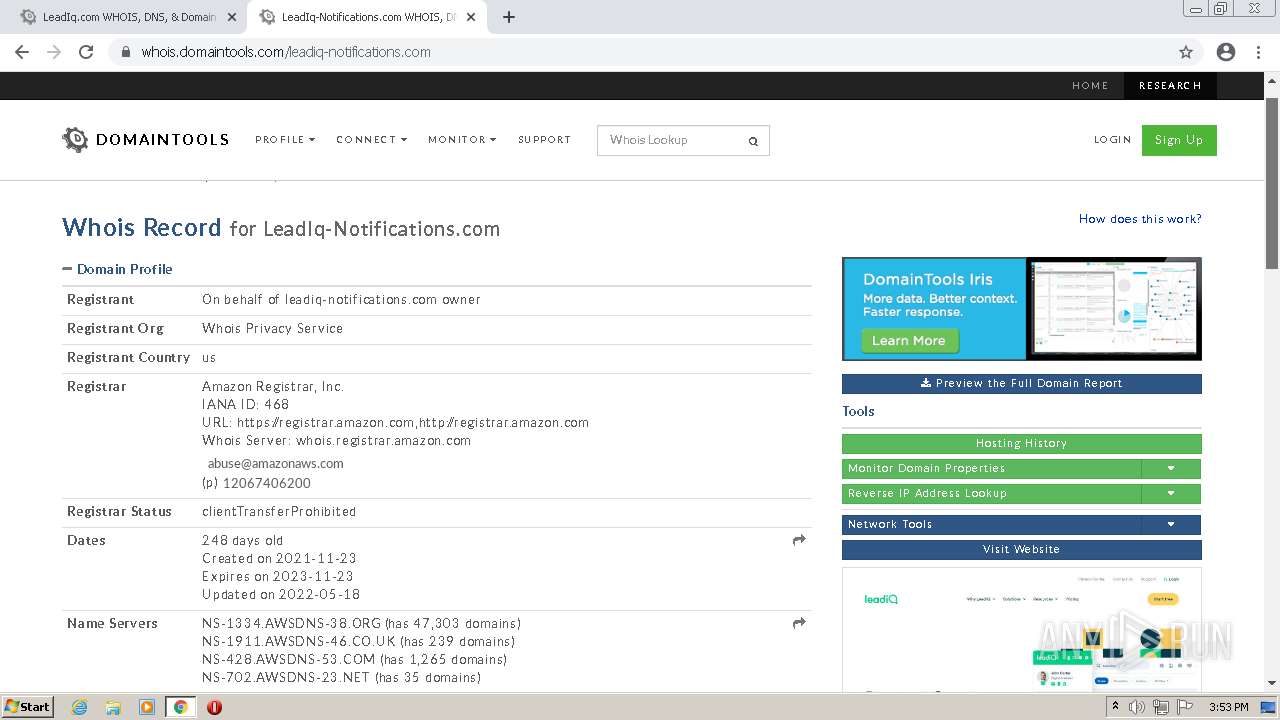The width and height of the screenshot is (1280, 720).
Task: Click the share arrow in Name Servers row
Action: 799,623
